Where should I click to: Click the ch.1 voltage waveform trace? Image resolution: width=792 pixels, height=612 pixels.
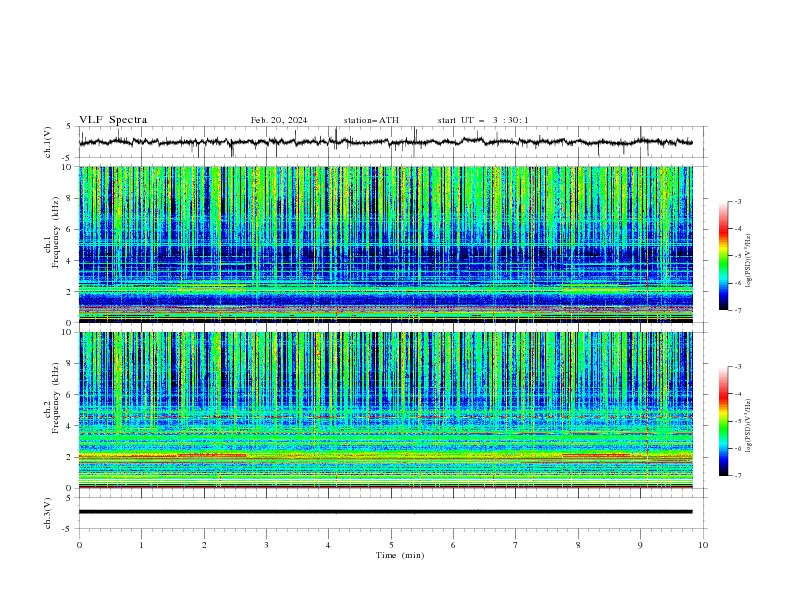click(x=385, y=142)
